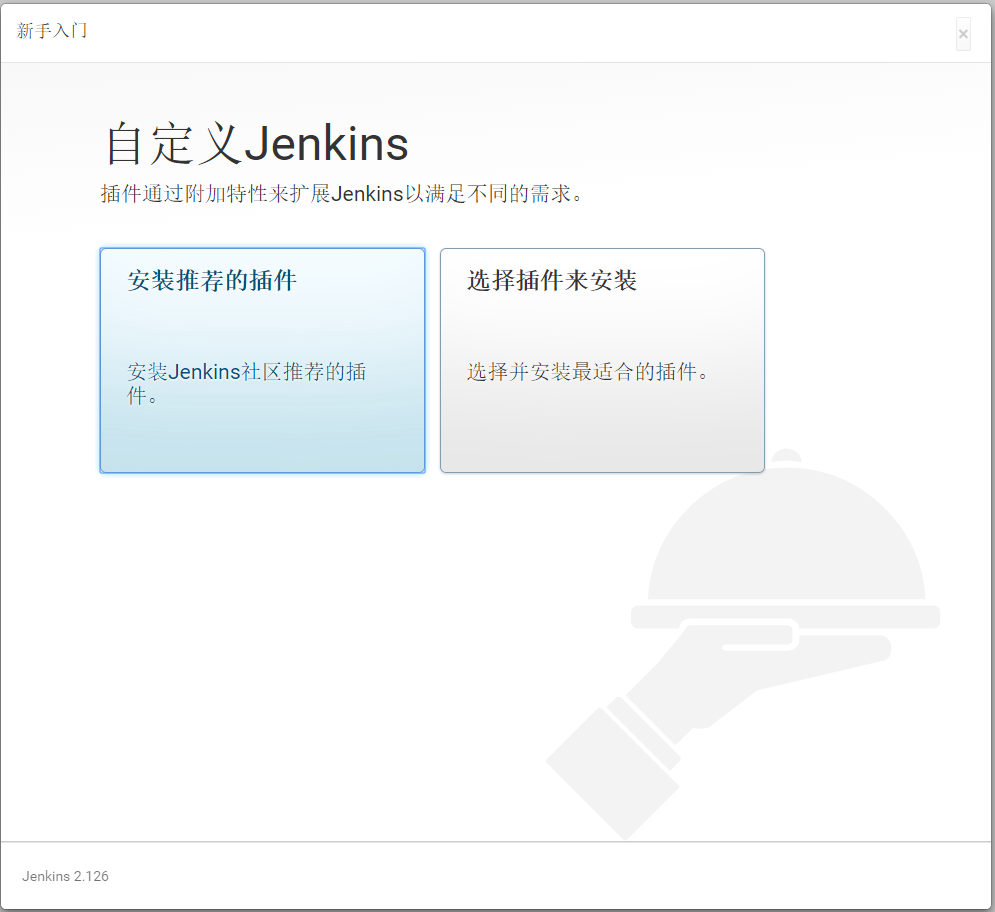
Task: Click the Jenkins 2.126 version text
Action: pos(65,876)
